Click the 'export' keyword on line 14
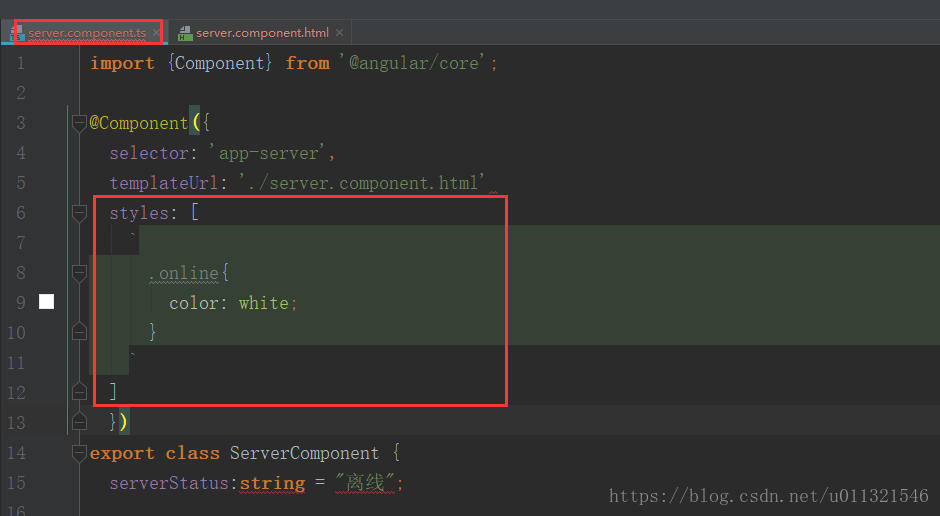Viewport: 940px width, 516px height. (122, 453)
